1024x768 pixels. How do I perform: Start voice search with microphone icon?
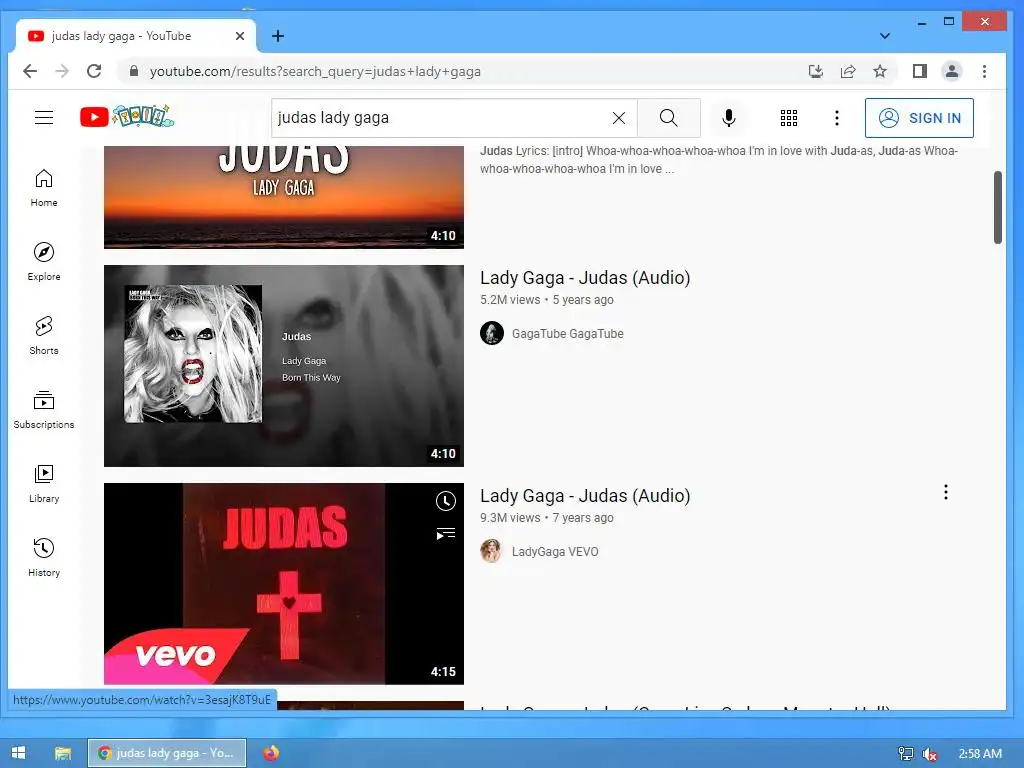(x=729, y=118)
